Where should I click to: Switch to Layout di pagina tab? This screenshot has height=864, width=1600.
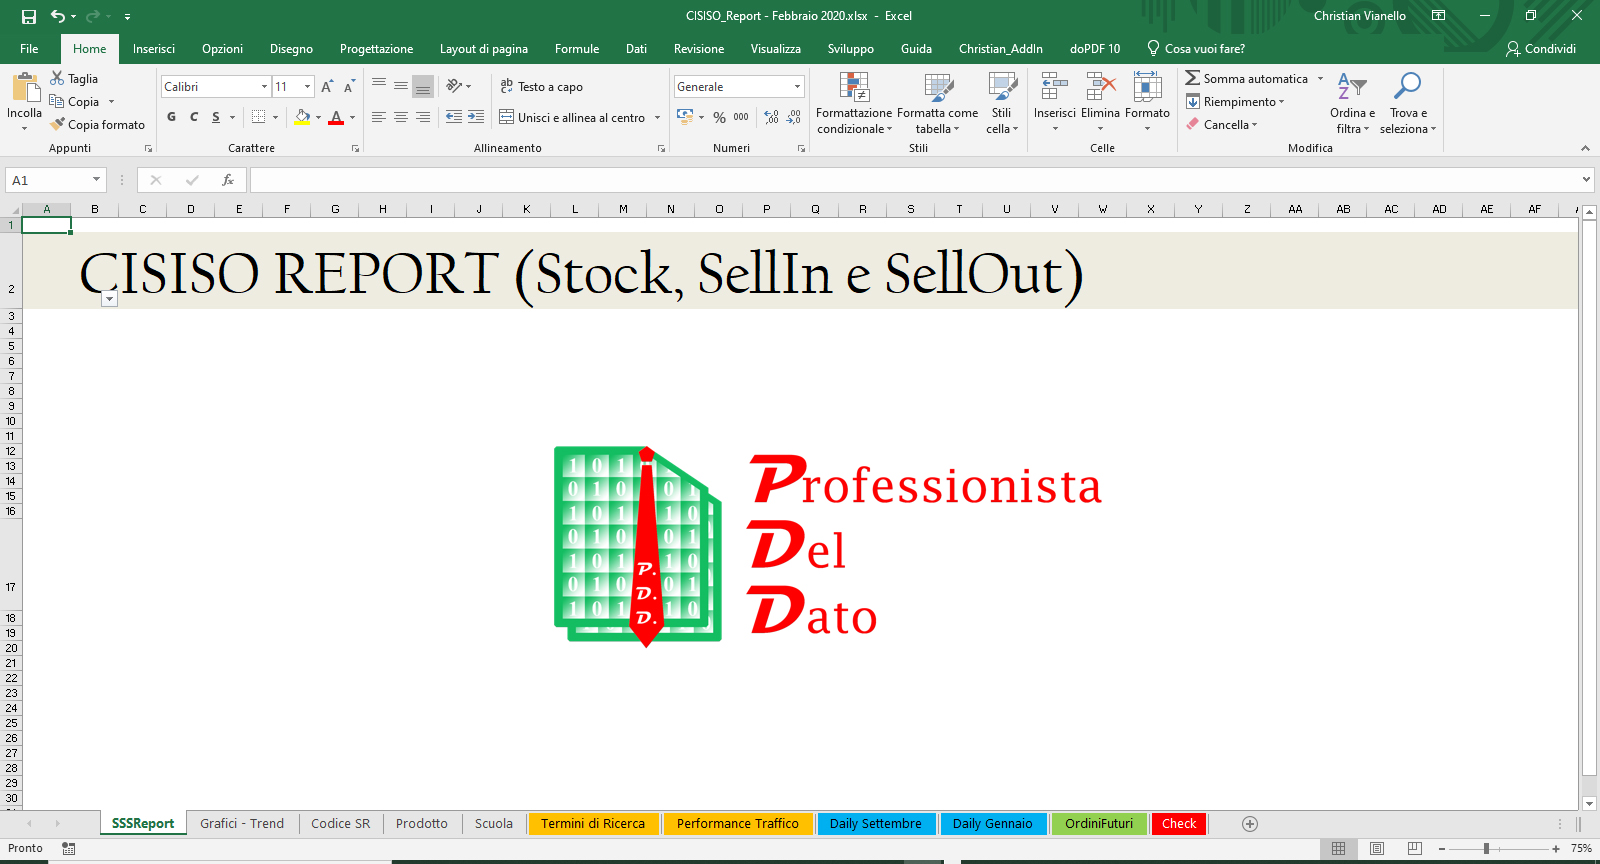[x=484, y=49]
